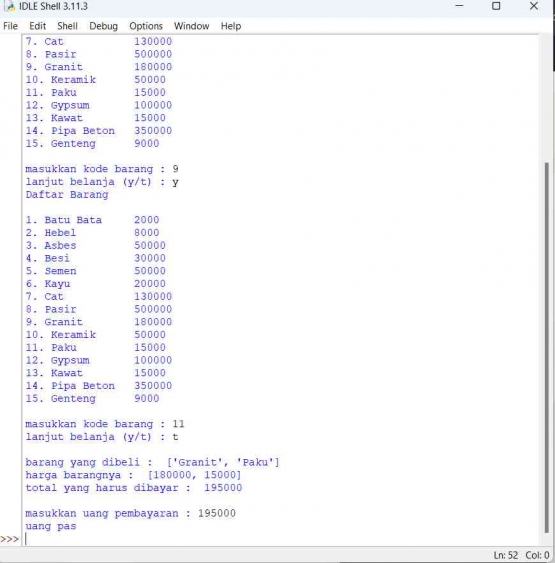Click the 'Daftar Barang' heading text
The width and height of the screenshot is (555, 563).
[x=67, y=195]
